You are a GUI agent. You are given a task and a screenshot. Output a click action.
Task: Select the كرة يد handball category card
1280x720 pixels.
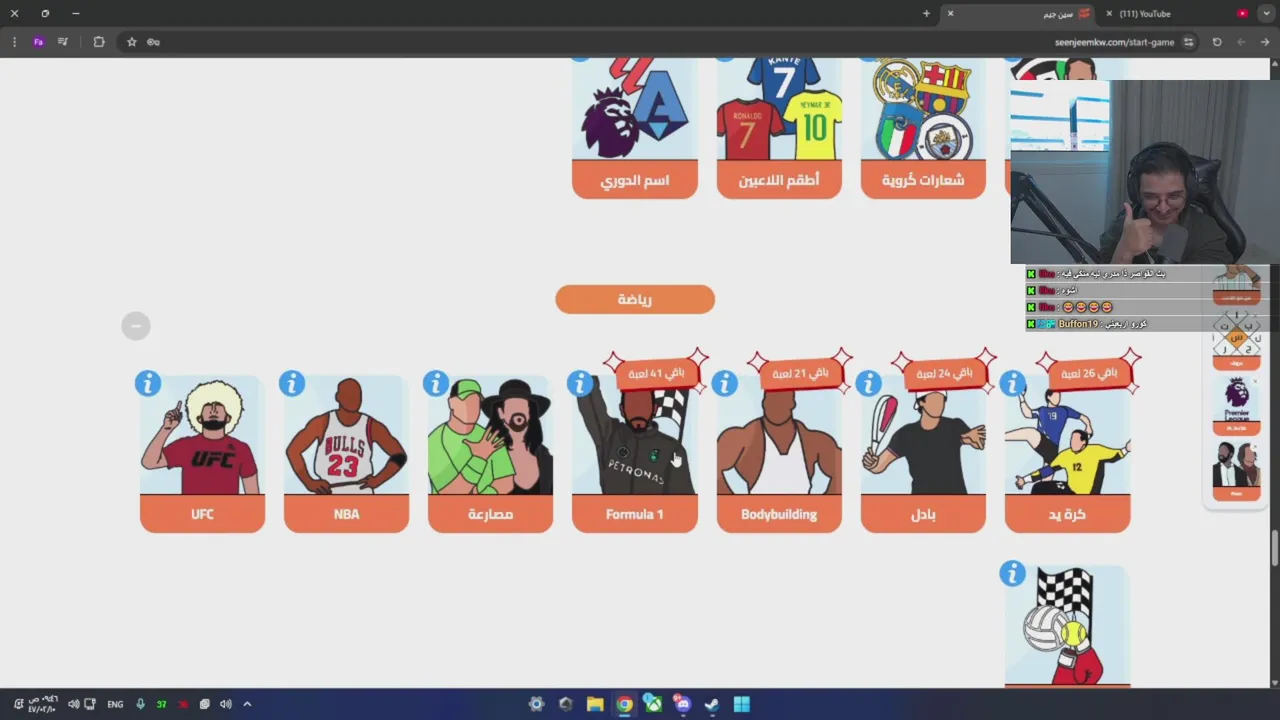point(1067,454)
